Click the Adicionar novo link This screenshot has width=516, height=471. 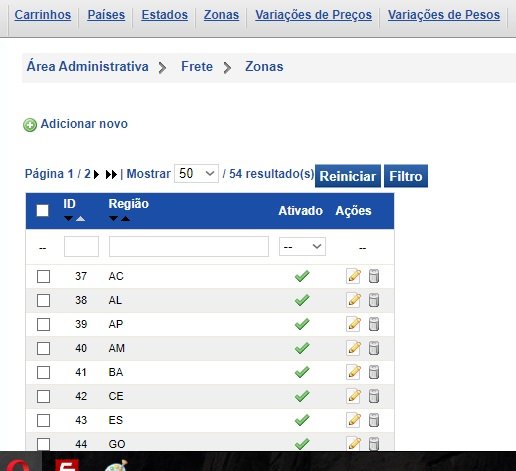tap(84, 124)
